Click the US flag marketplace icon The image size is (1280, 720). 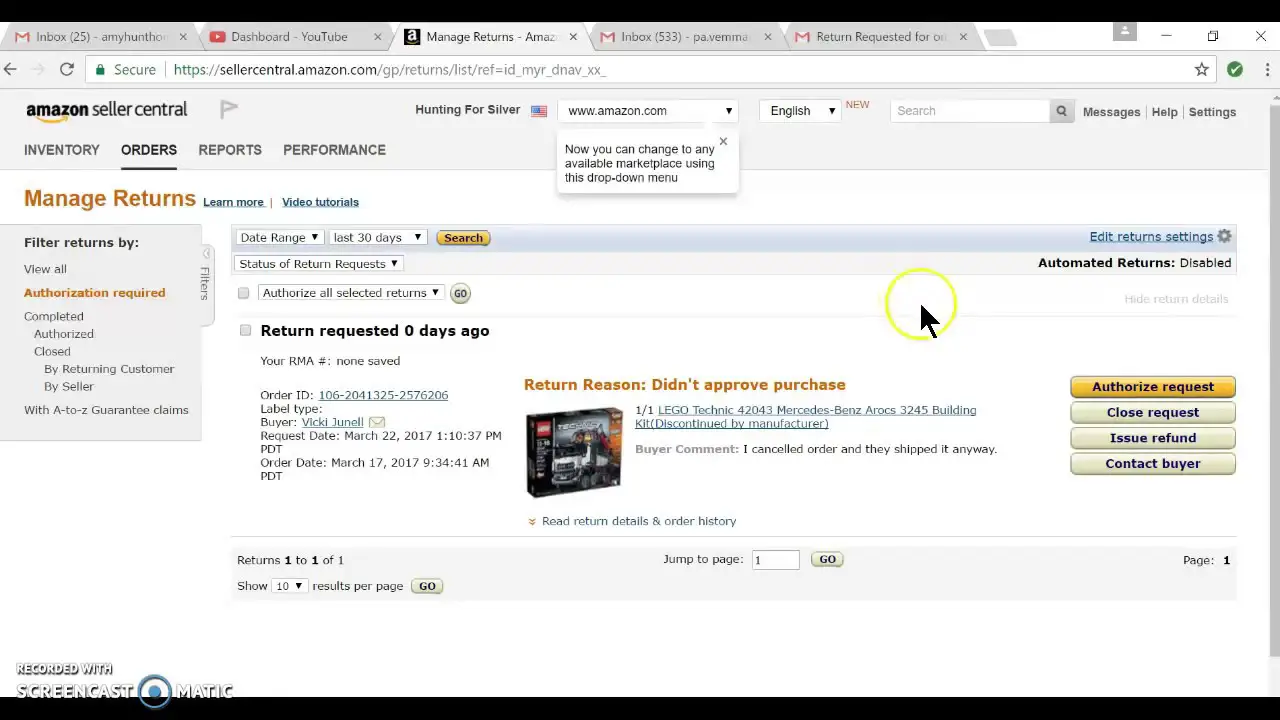[x=539, y=111]
